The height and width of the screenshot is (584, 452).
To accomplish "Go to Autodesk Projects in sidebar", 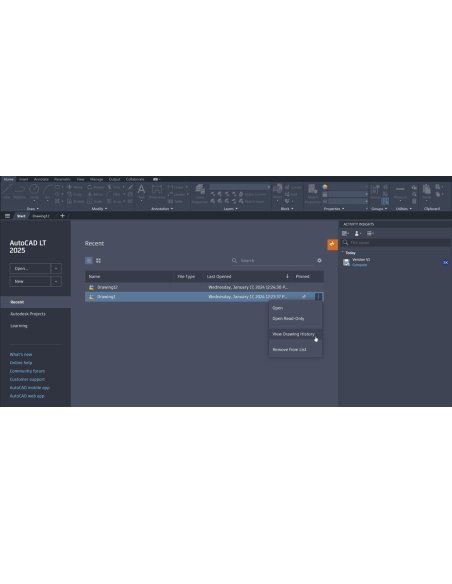I will 28,314.
